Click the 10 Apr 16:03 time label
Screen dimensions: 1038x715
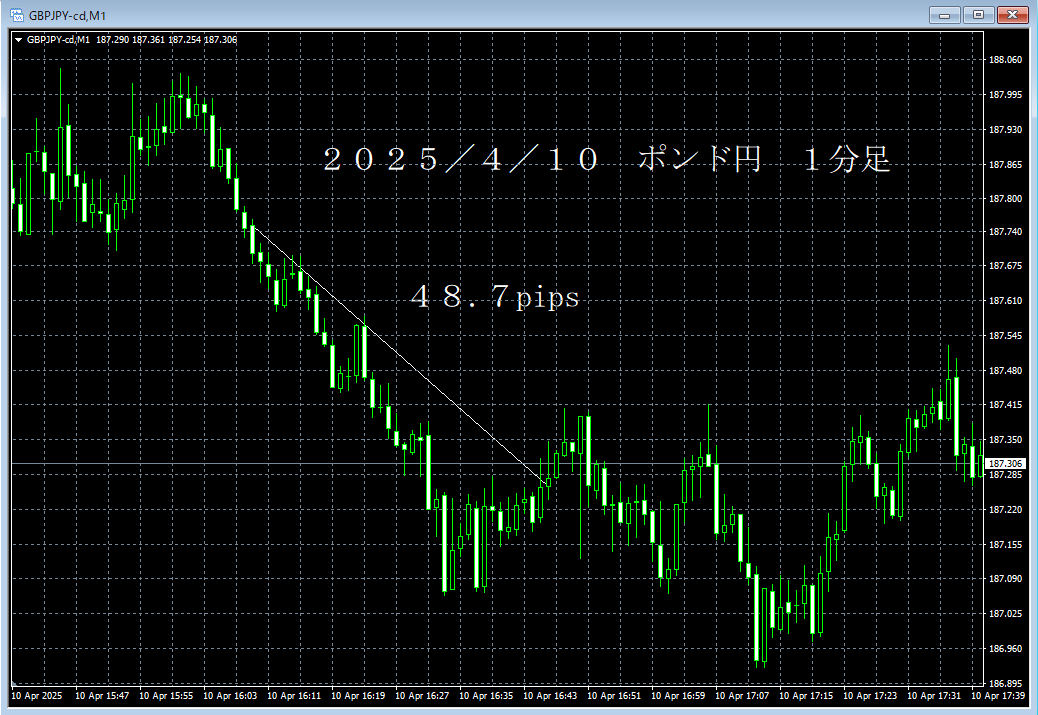(x=230, y=696)
